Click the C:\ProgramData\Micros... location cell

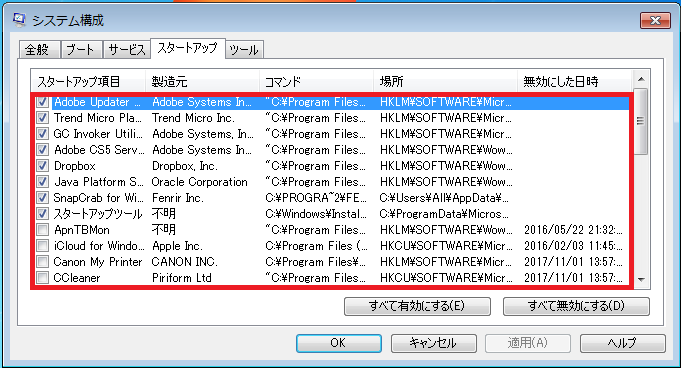click(444, 214)
